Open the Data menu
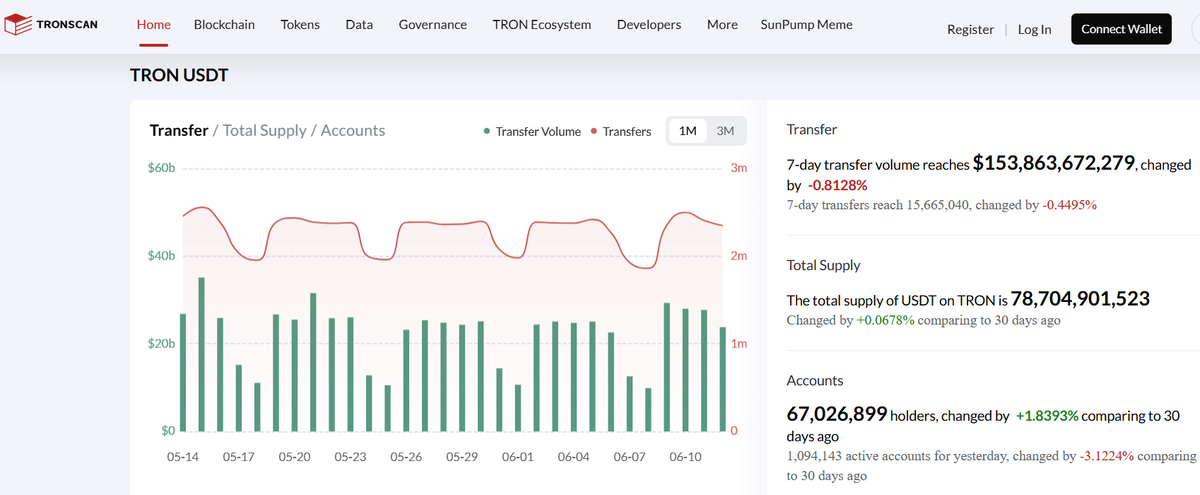 click(x=359, y=24)
